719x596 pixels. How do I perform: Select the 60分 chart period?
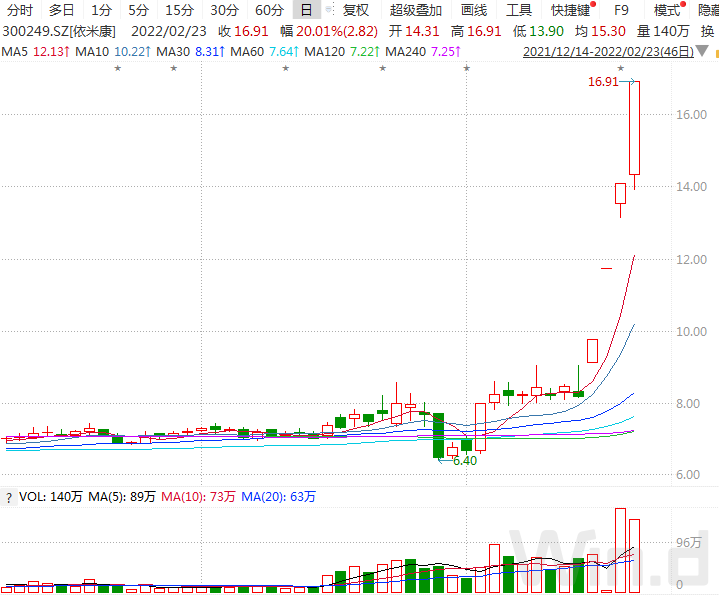tap(270, 10)
